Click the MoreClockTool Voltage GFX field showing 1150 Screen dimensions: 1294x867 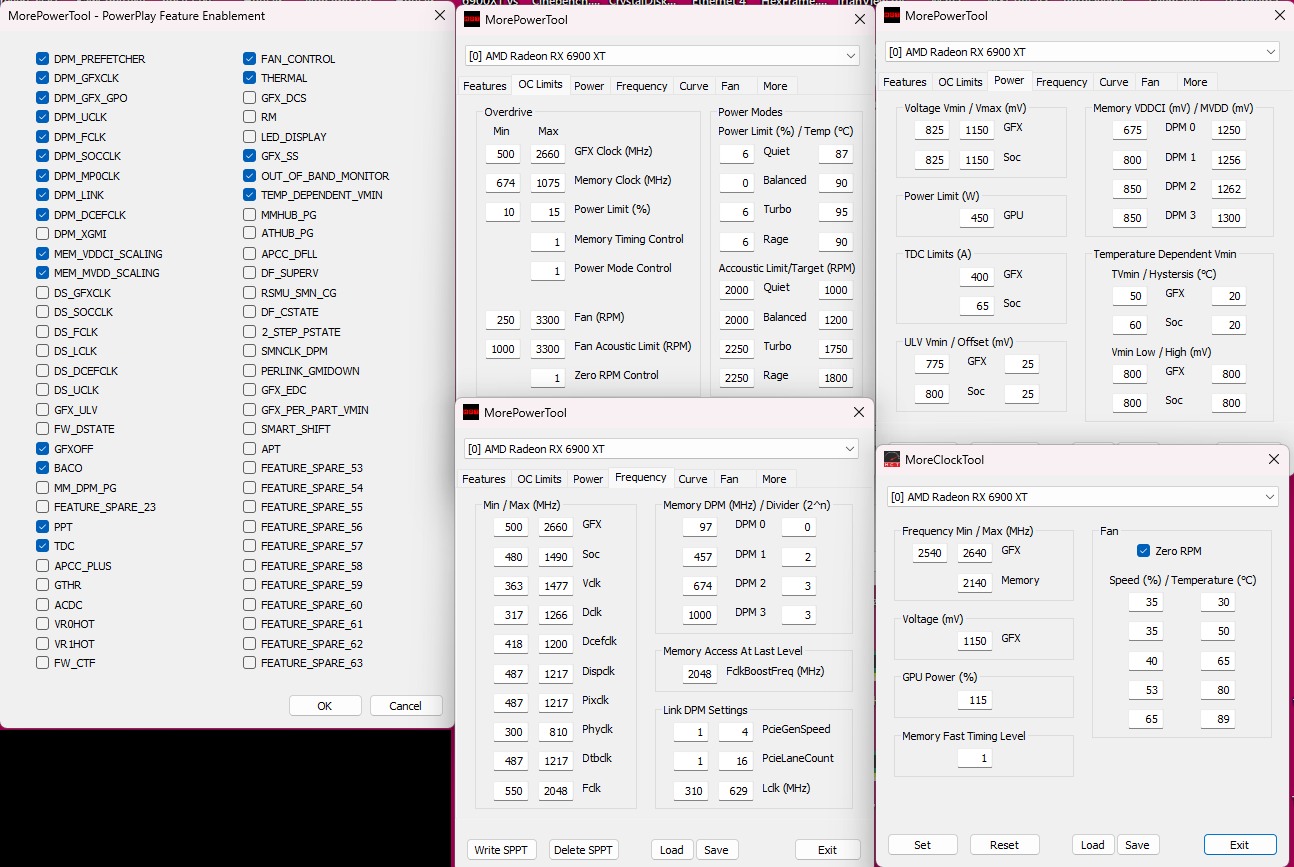975,641
